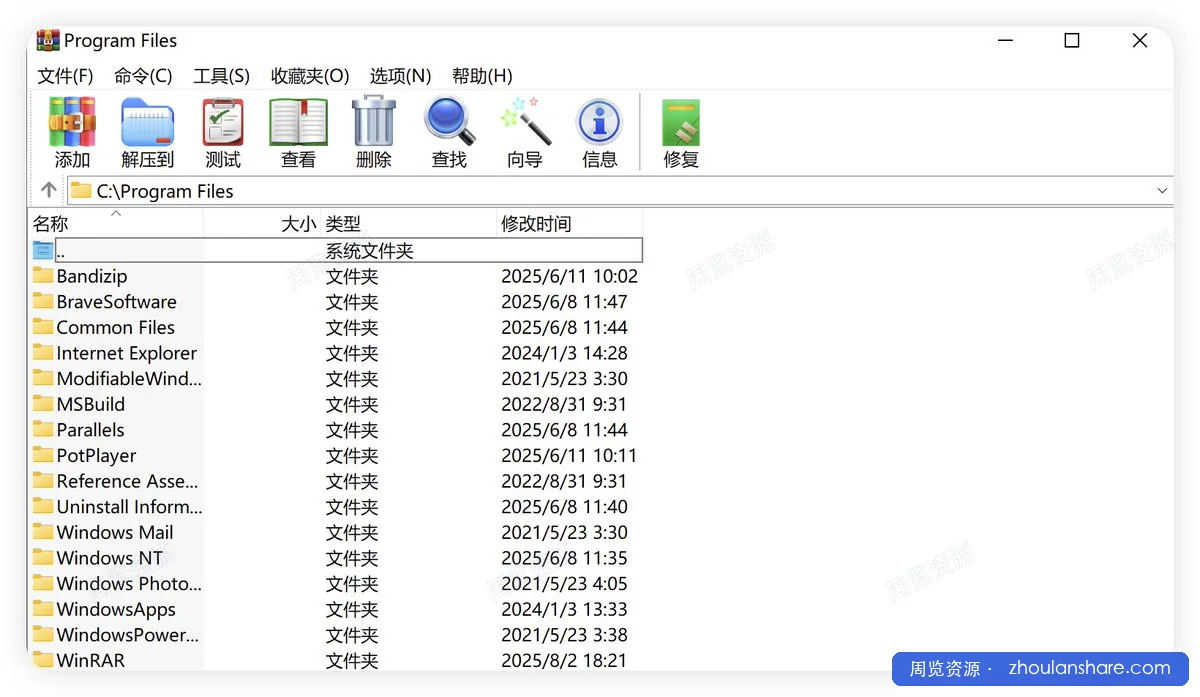Click the folder icon beside Windows NT
Image resolution: width=1200 pixels, height=697 pixels.
pyautogui.click(x=42, y=558)
